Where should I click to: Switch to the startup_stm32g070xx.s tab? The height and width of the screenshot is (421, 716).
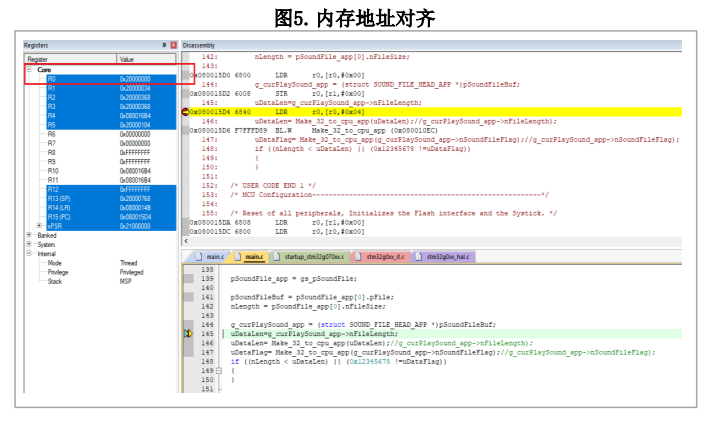[x=309, y=257]
